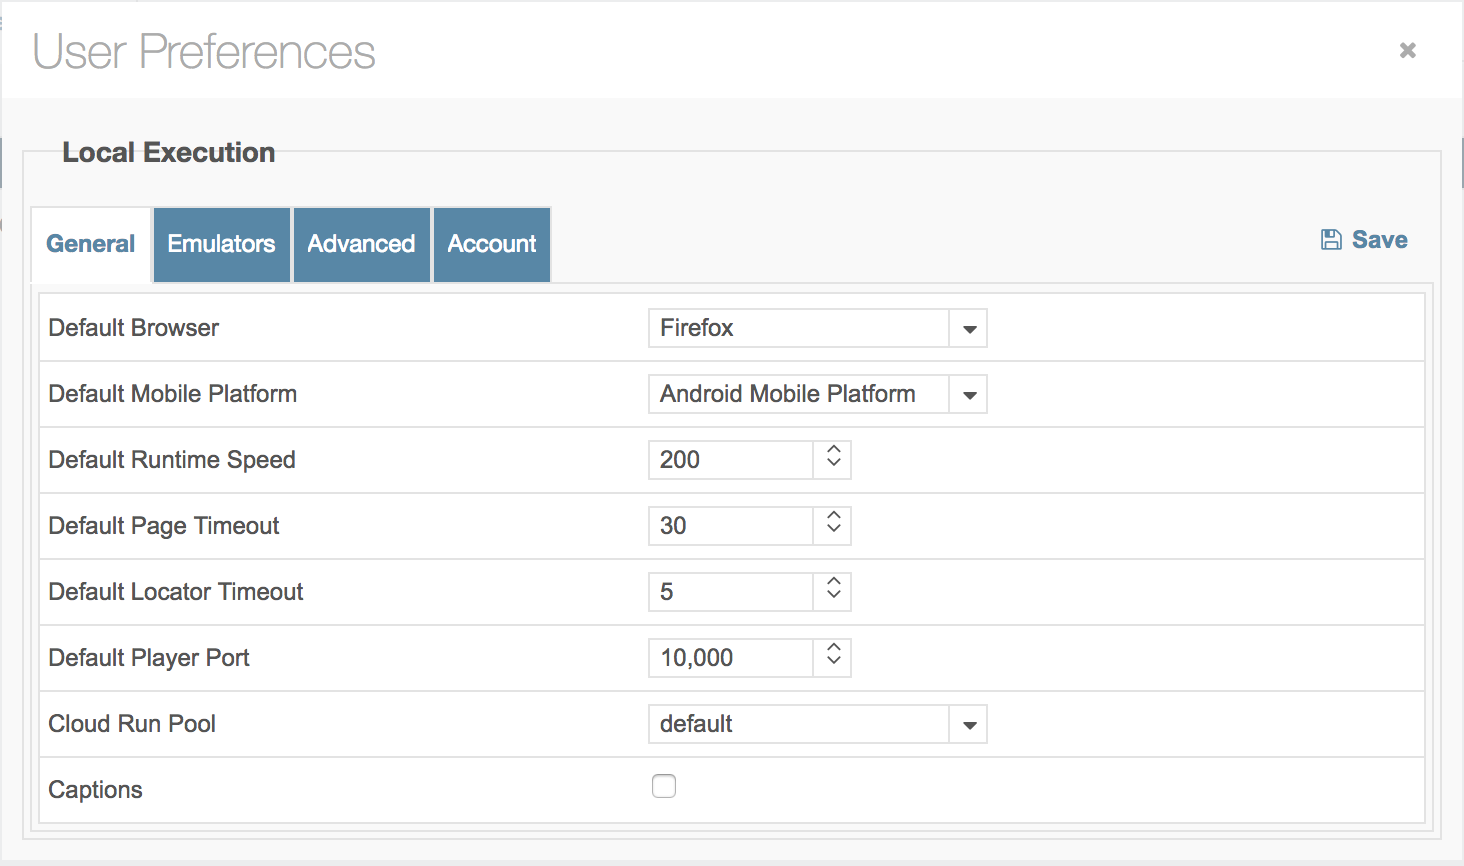Decrease Default Runtime Speed with down arrow
The height and width of the screenshot is (866, 1464).
pos(834,466)
